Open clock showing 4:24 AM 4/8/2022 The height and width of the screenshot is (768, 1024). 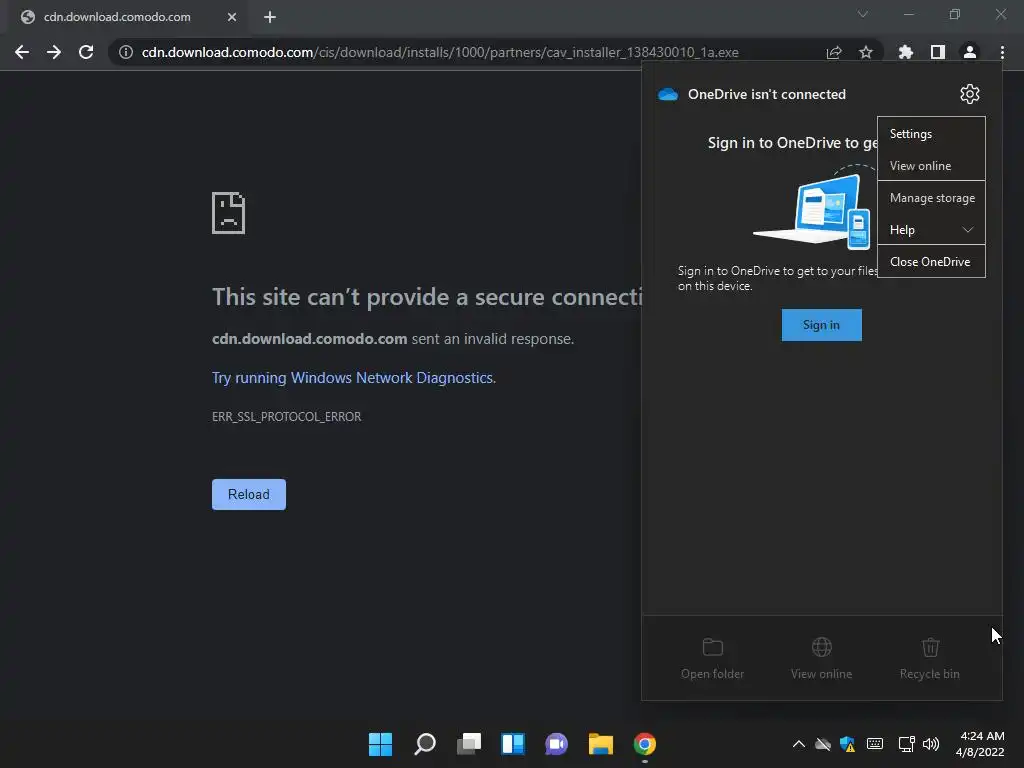pyautogui.click(x=980, y=744)
